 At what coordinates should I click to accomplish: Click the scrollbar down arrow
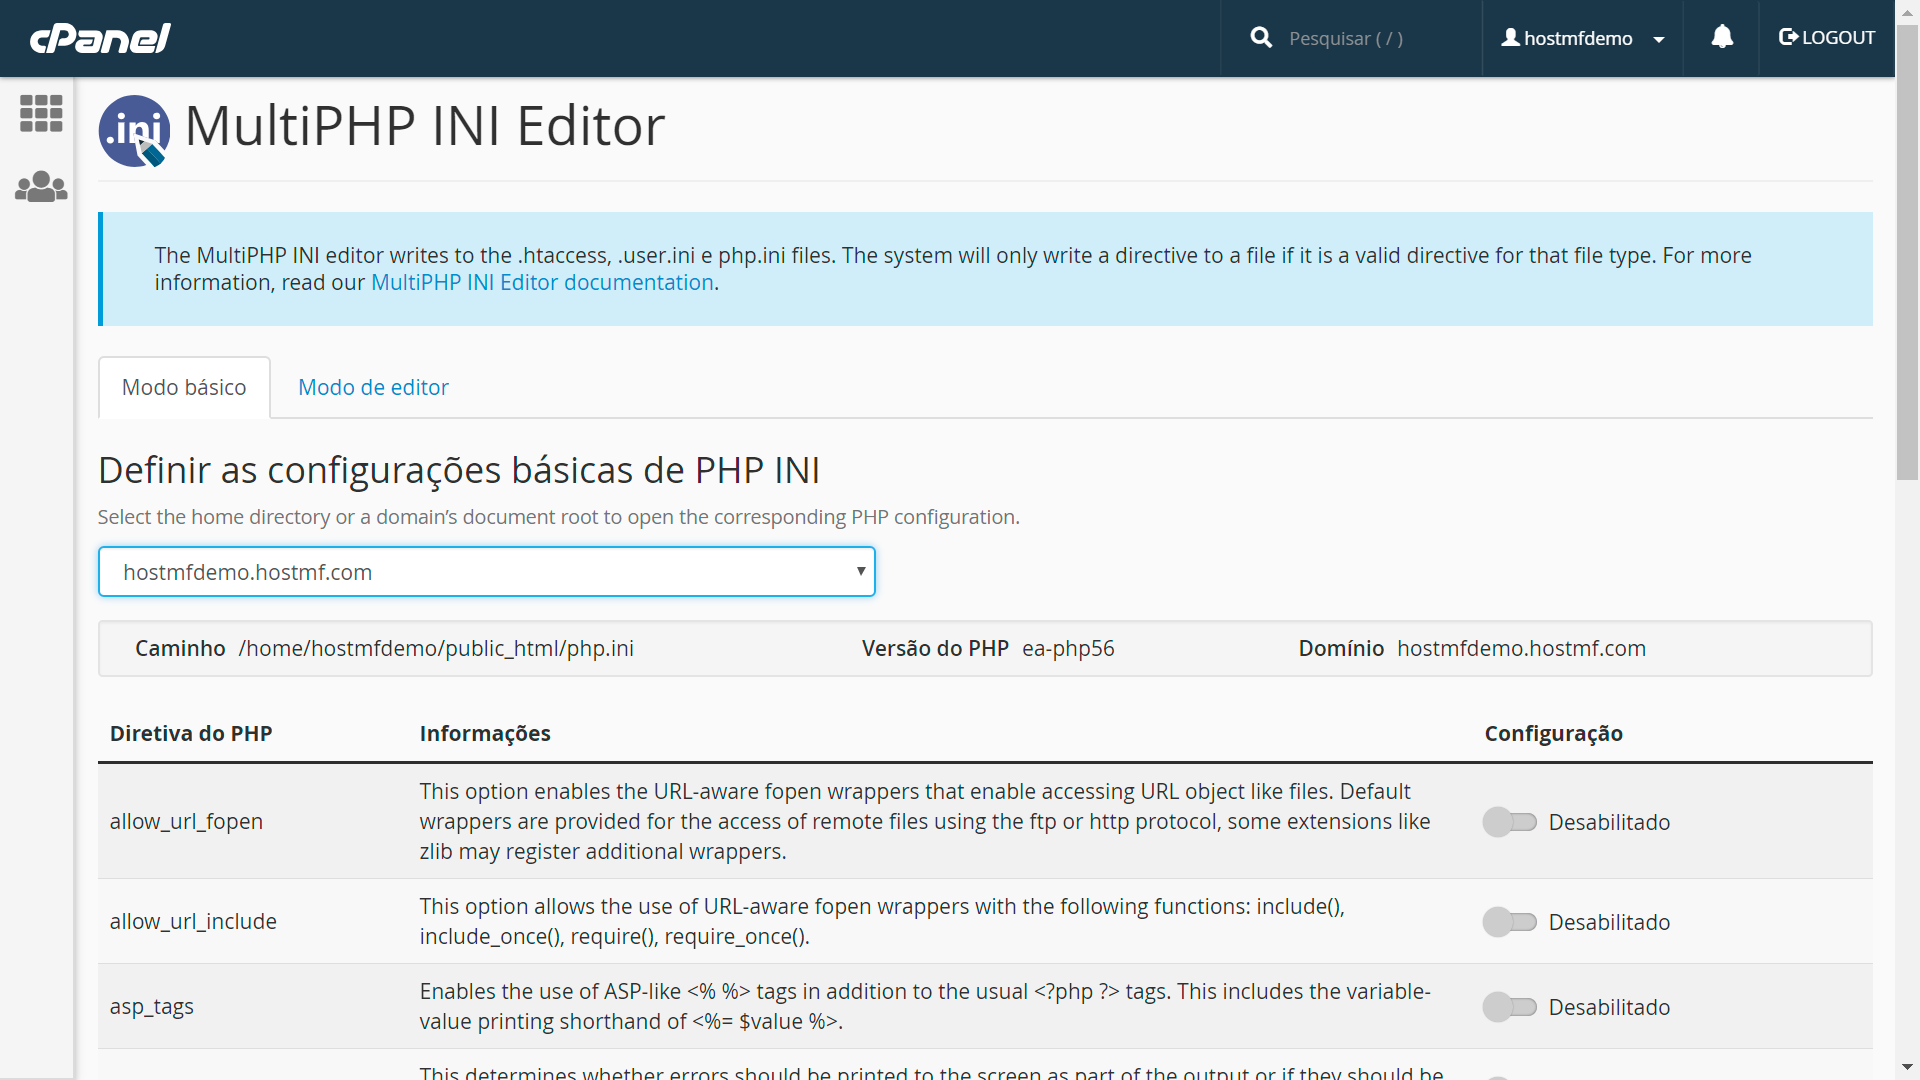point(1907,1068)
